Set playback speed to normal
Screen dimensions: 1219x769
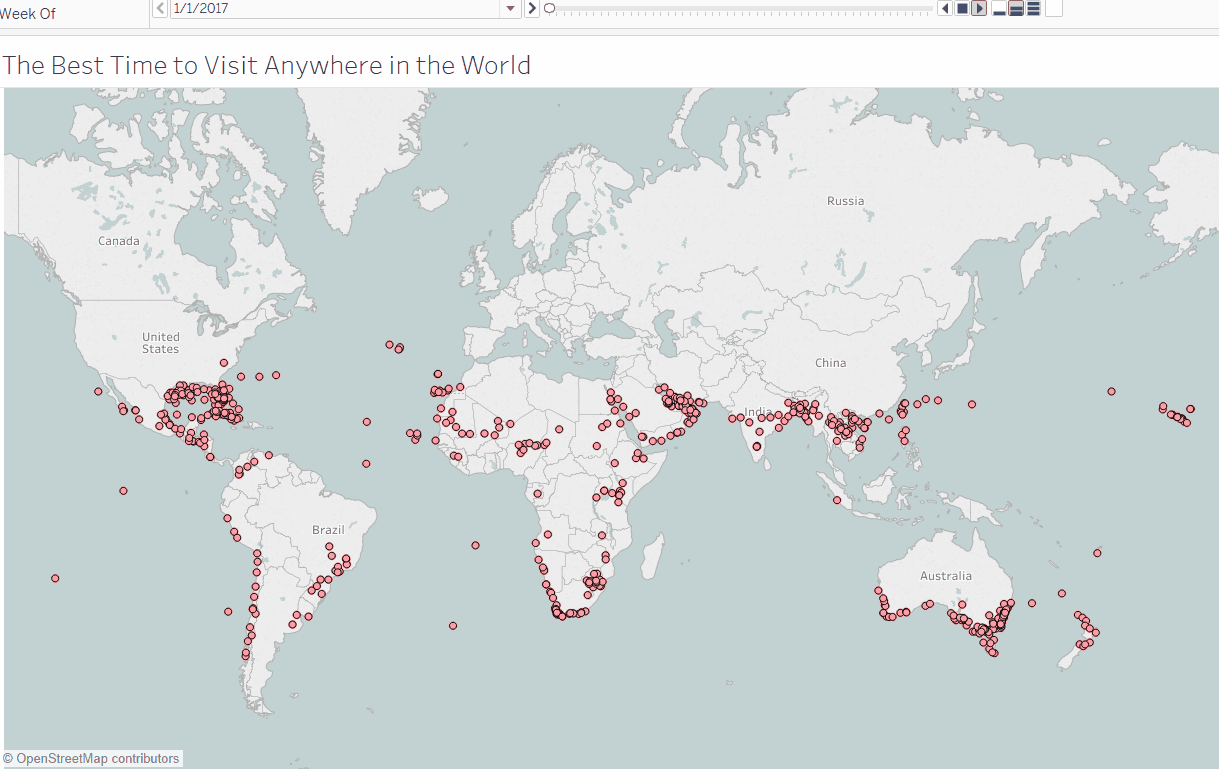coord(1016,9)
